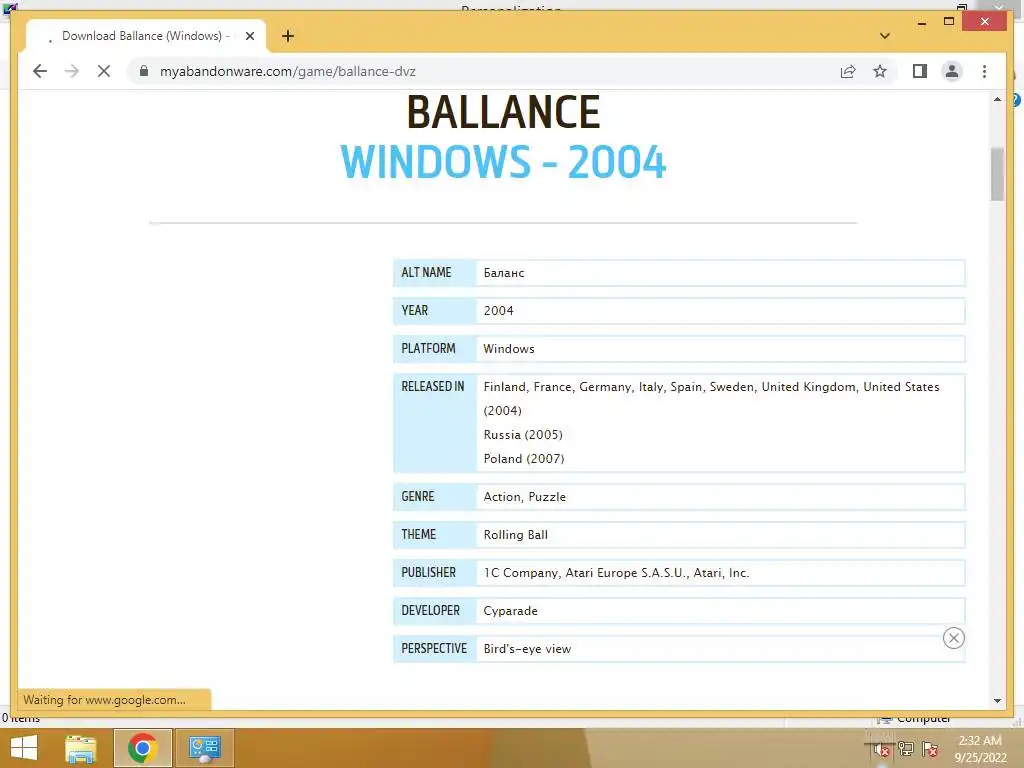Click the Atari, Inc. publisher link
The height and width of the screenshot is (768, 1024).
(x=721, y=573)
